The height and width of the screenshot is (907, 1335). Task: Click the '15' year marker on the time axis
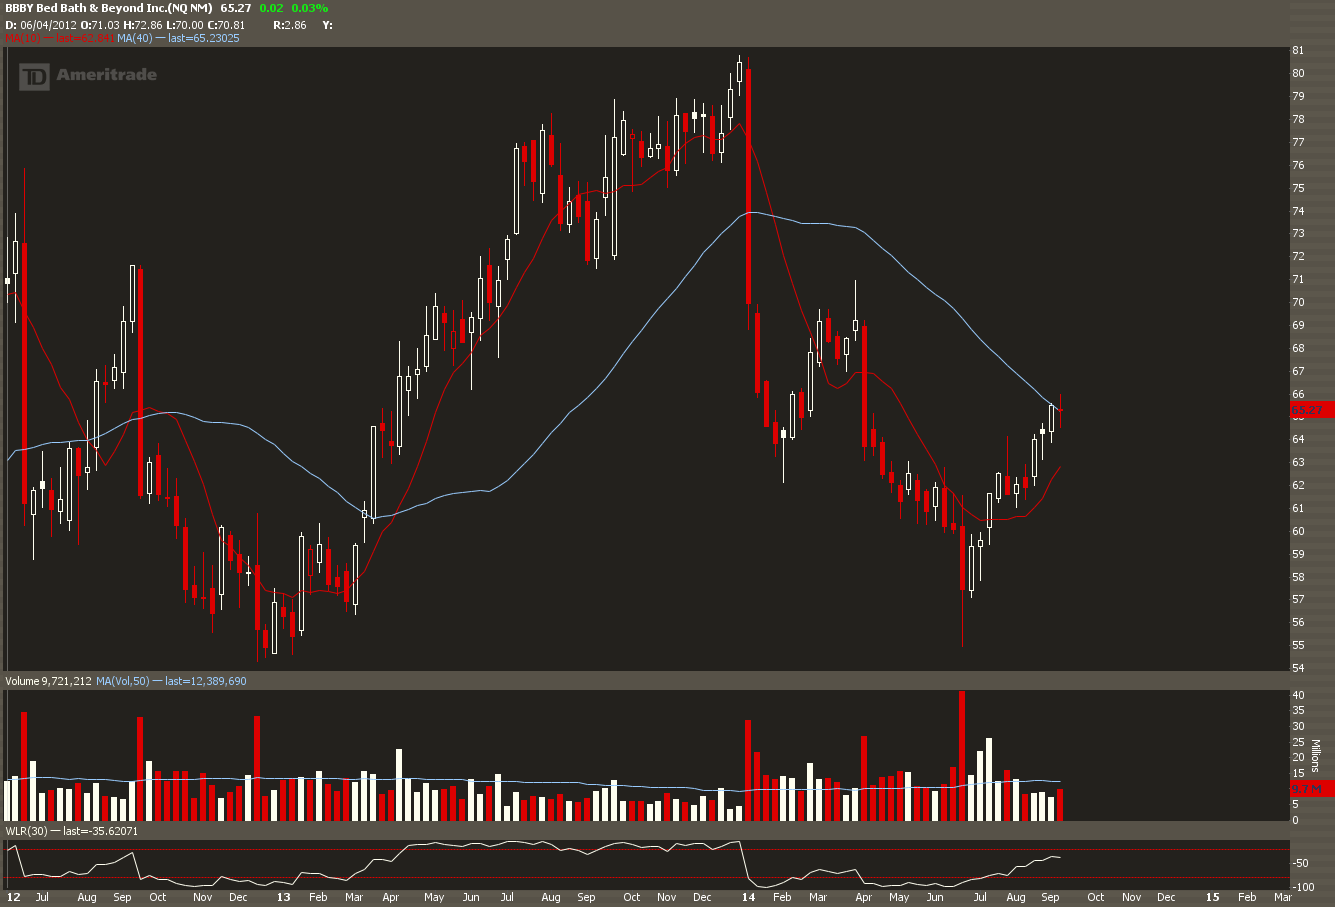[x=1212, y=898]
